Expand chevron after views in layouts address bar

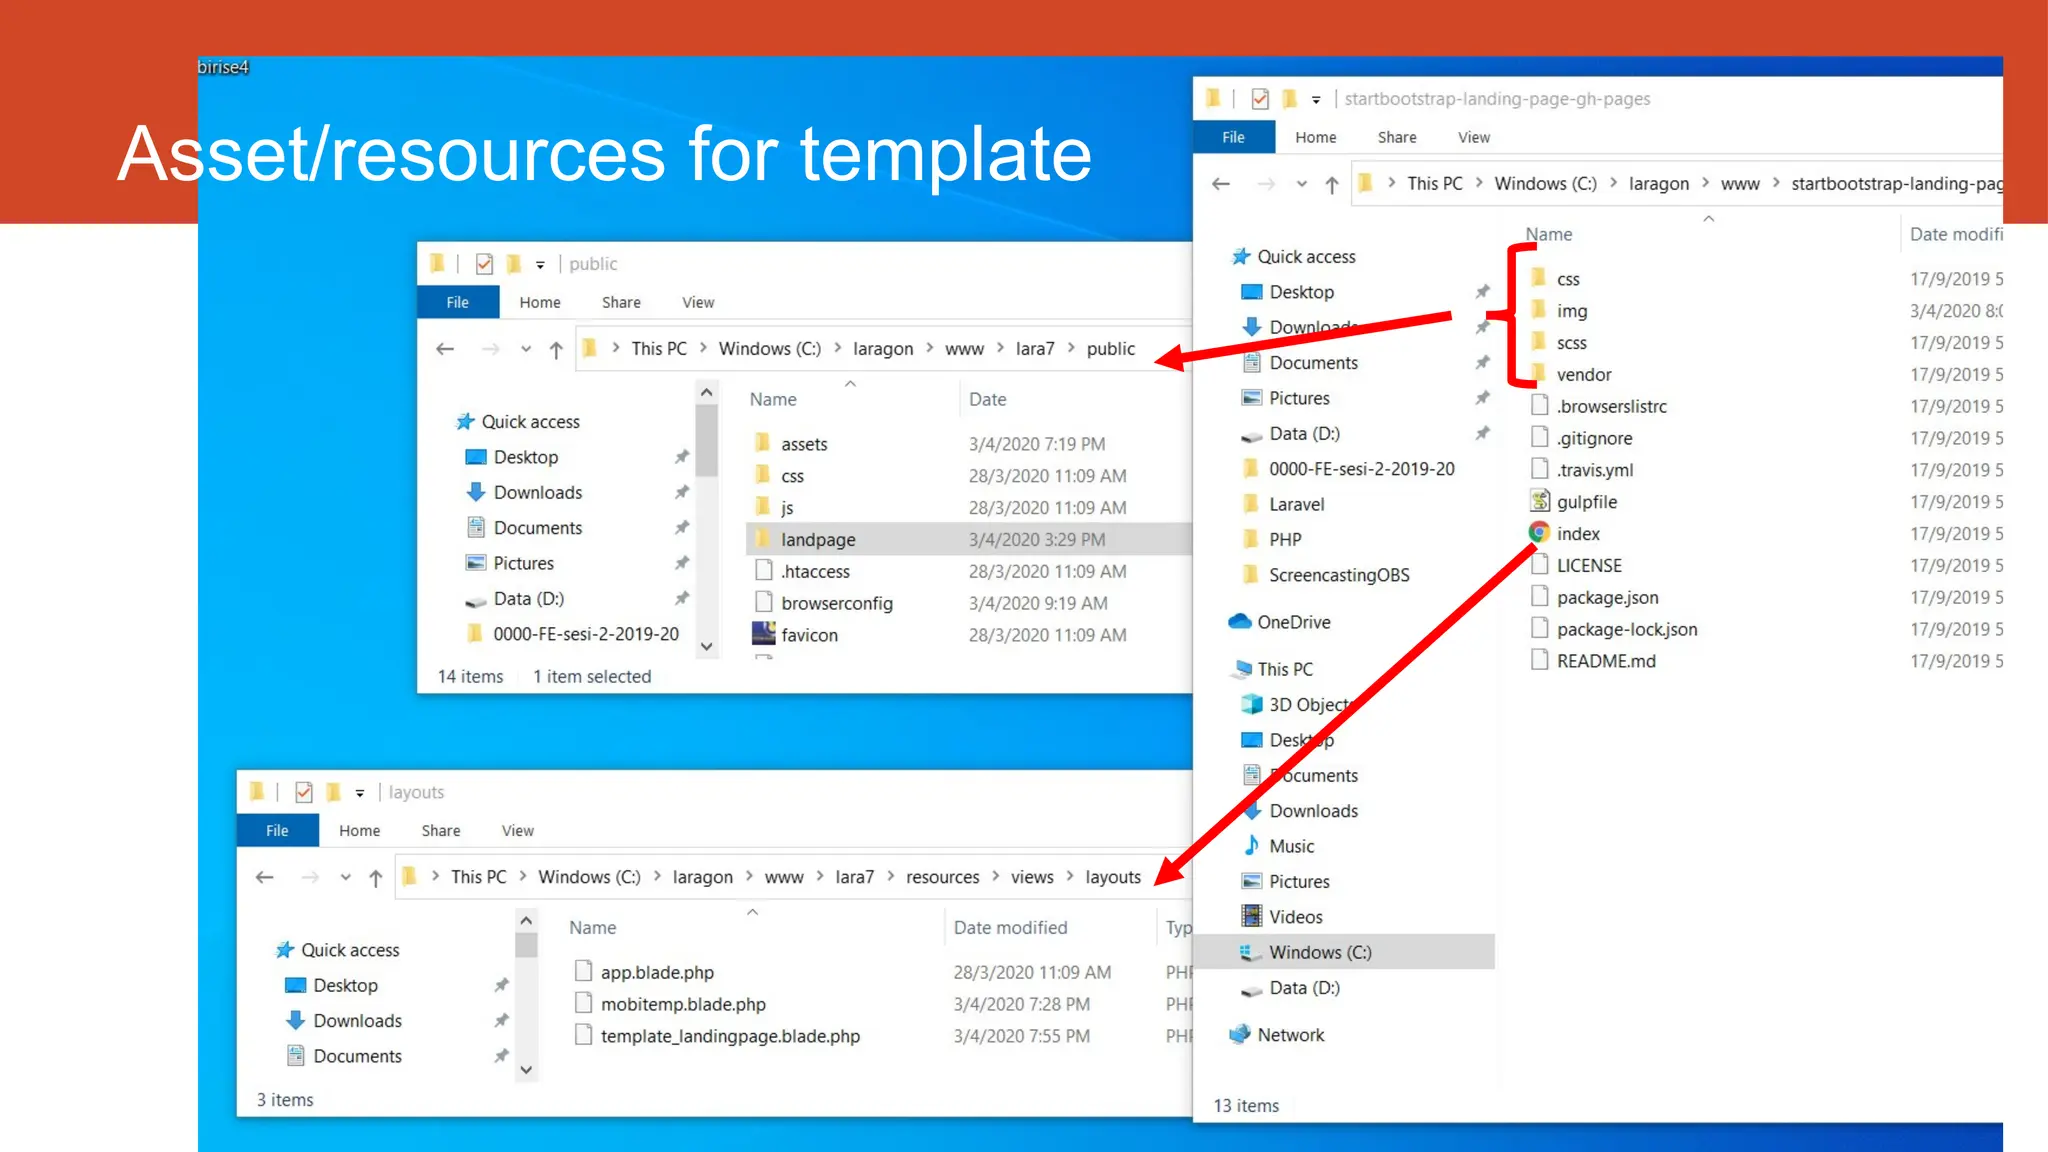(x=1070, y=876)
